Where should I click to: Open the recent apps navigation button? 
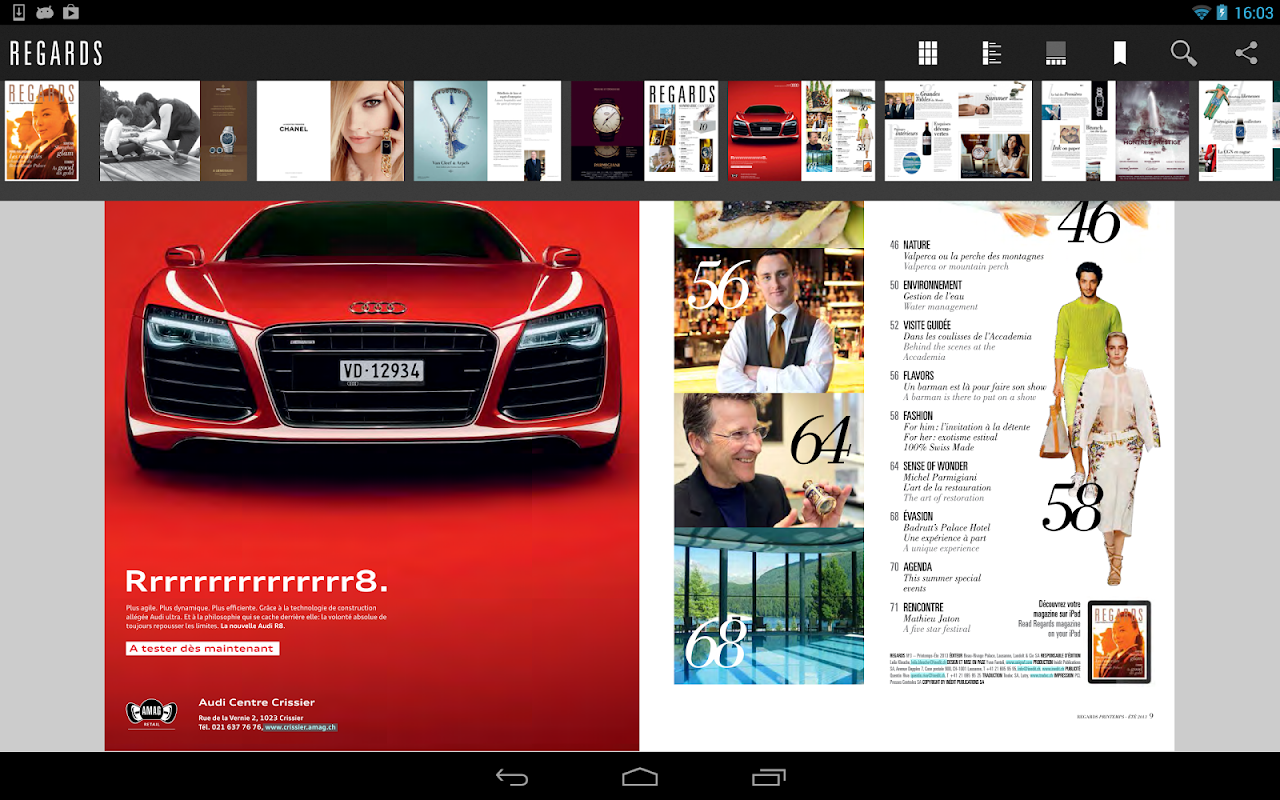pos(769,777)
